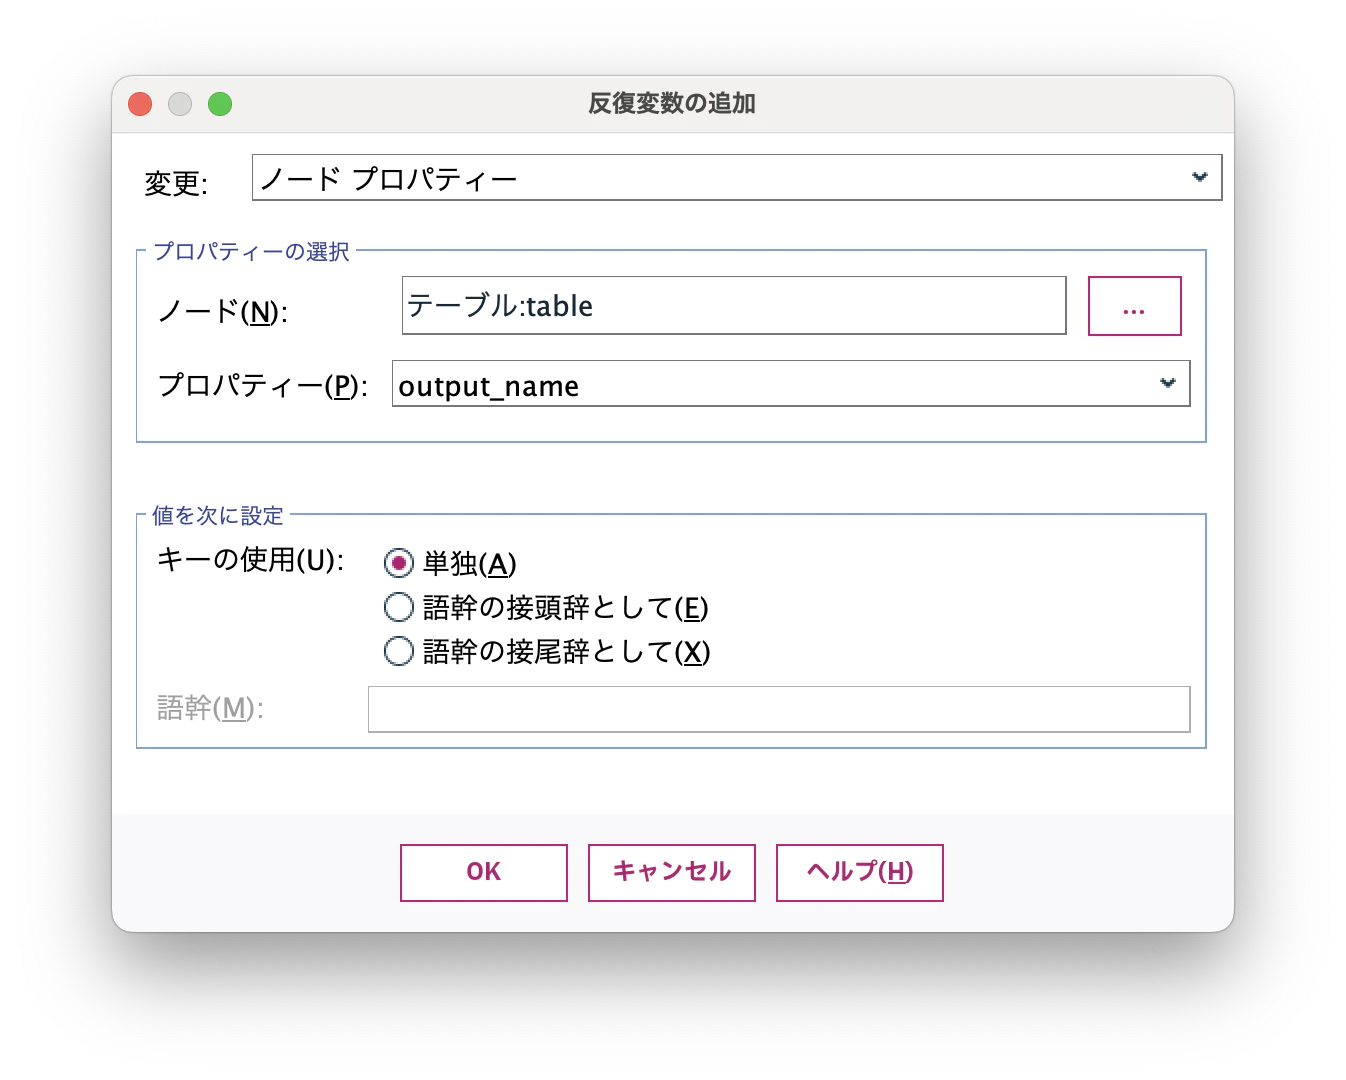Screen dimensions: 1346x1080
Task: Select the 単独(A) radio button
Action: pos(399,563)
